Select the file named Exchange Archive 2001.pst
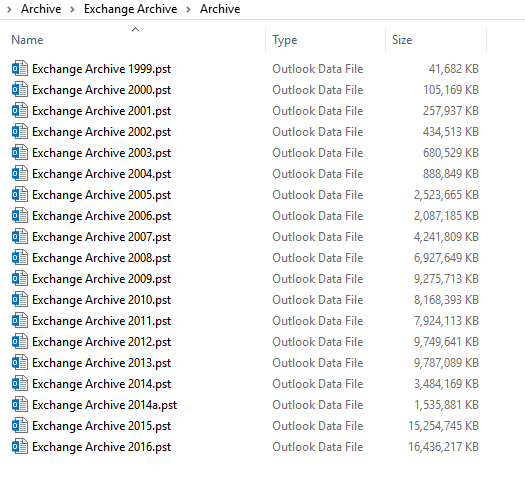Image resolution: width=525 pixels, height=479 pixels. pyautogui.click(x=101, y=111)
